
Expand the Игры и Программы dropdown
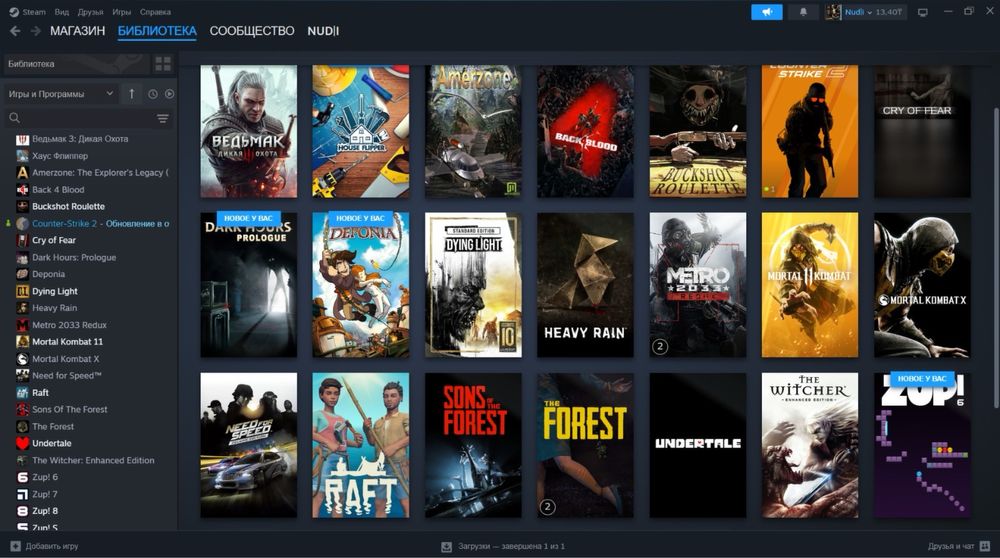tap(61, 94)
